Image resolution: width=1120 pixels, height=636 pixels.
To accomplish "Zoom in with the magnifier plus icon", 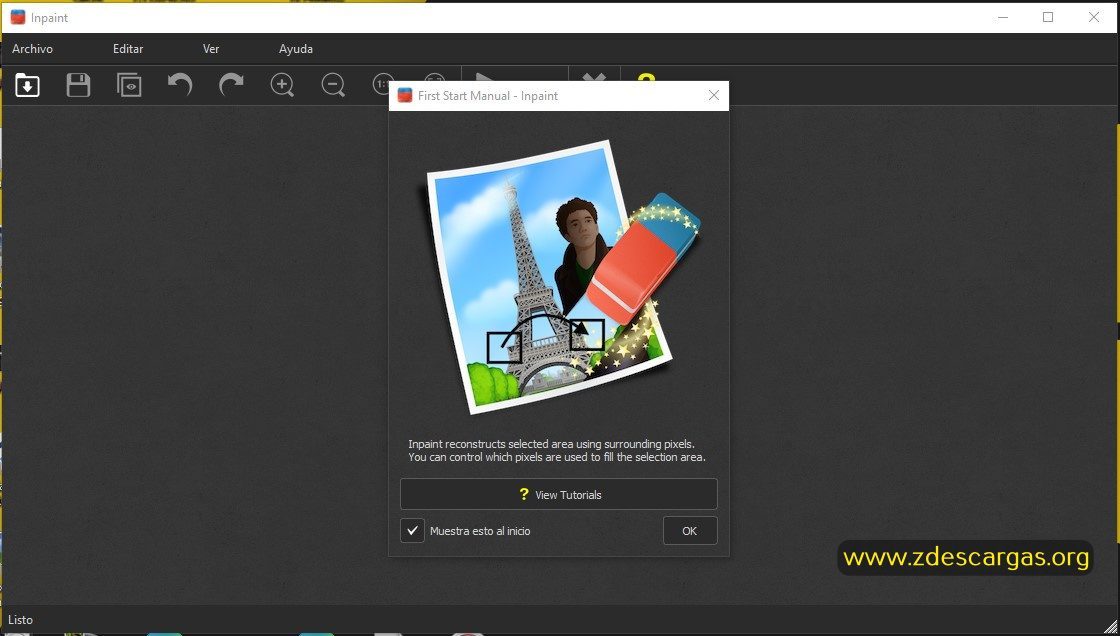I will coord(282,85).
